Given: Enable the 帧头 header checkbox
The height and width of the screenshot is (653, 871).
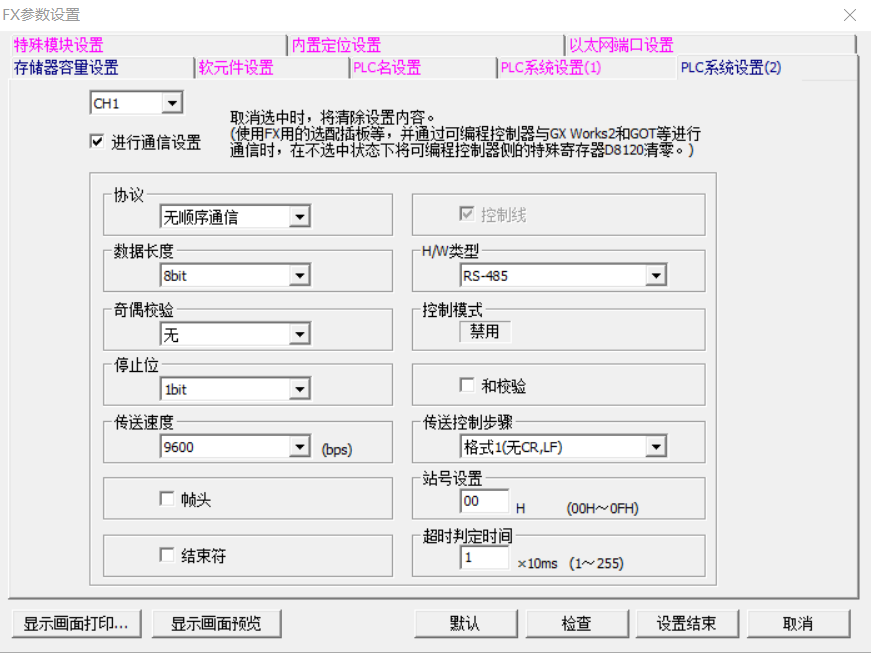Looking at the screenshot, I should coord(166,498).
